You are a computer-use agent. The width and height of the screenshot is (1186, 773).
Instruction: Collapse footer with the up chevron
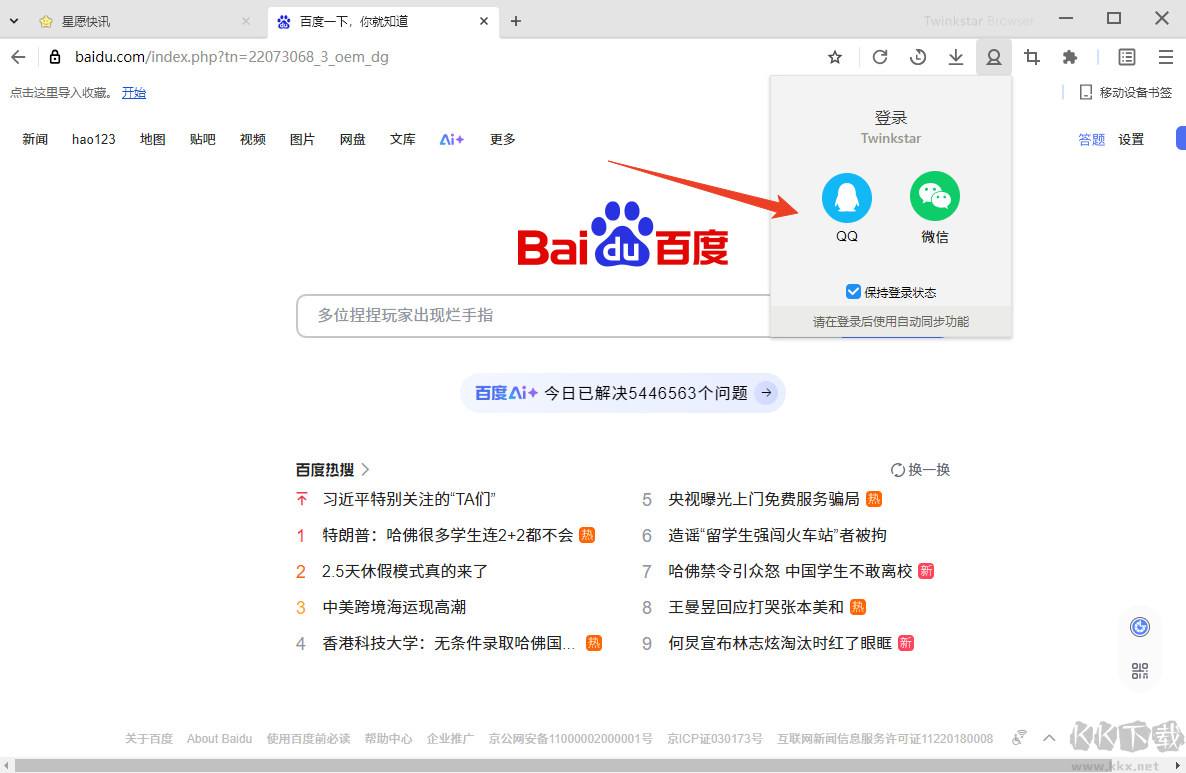pos(1049,738)
